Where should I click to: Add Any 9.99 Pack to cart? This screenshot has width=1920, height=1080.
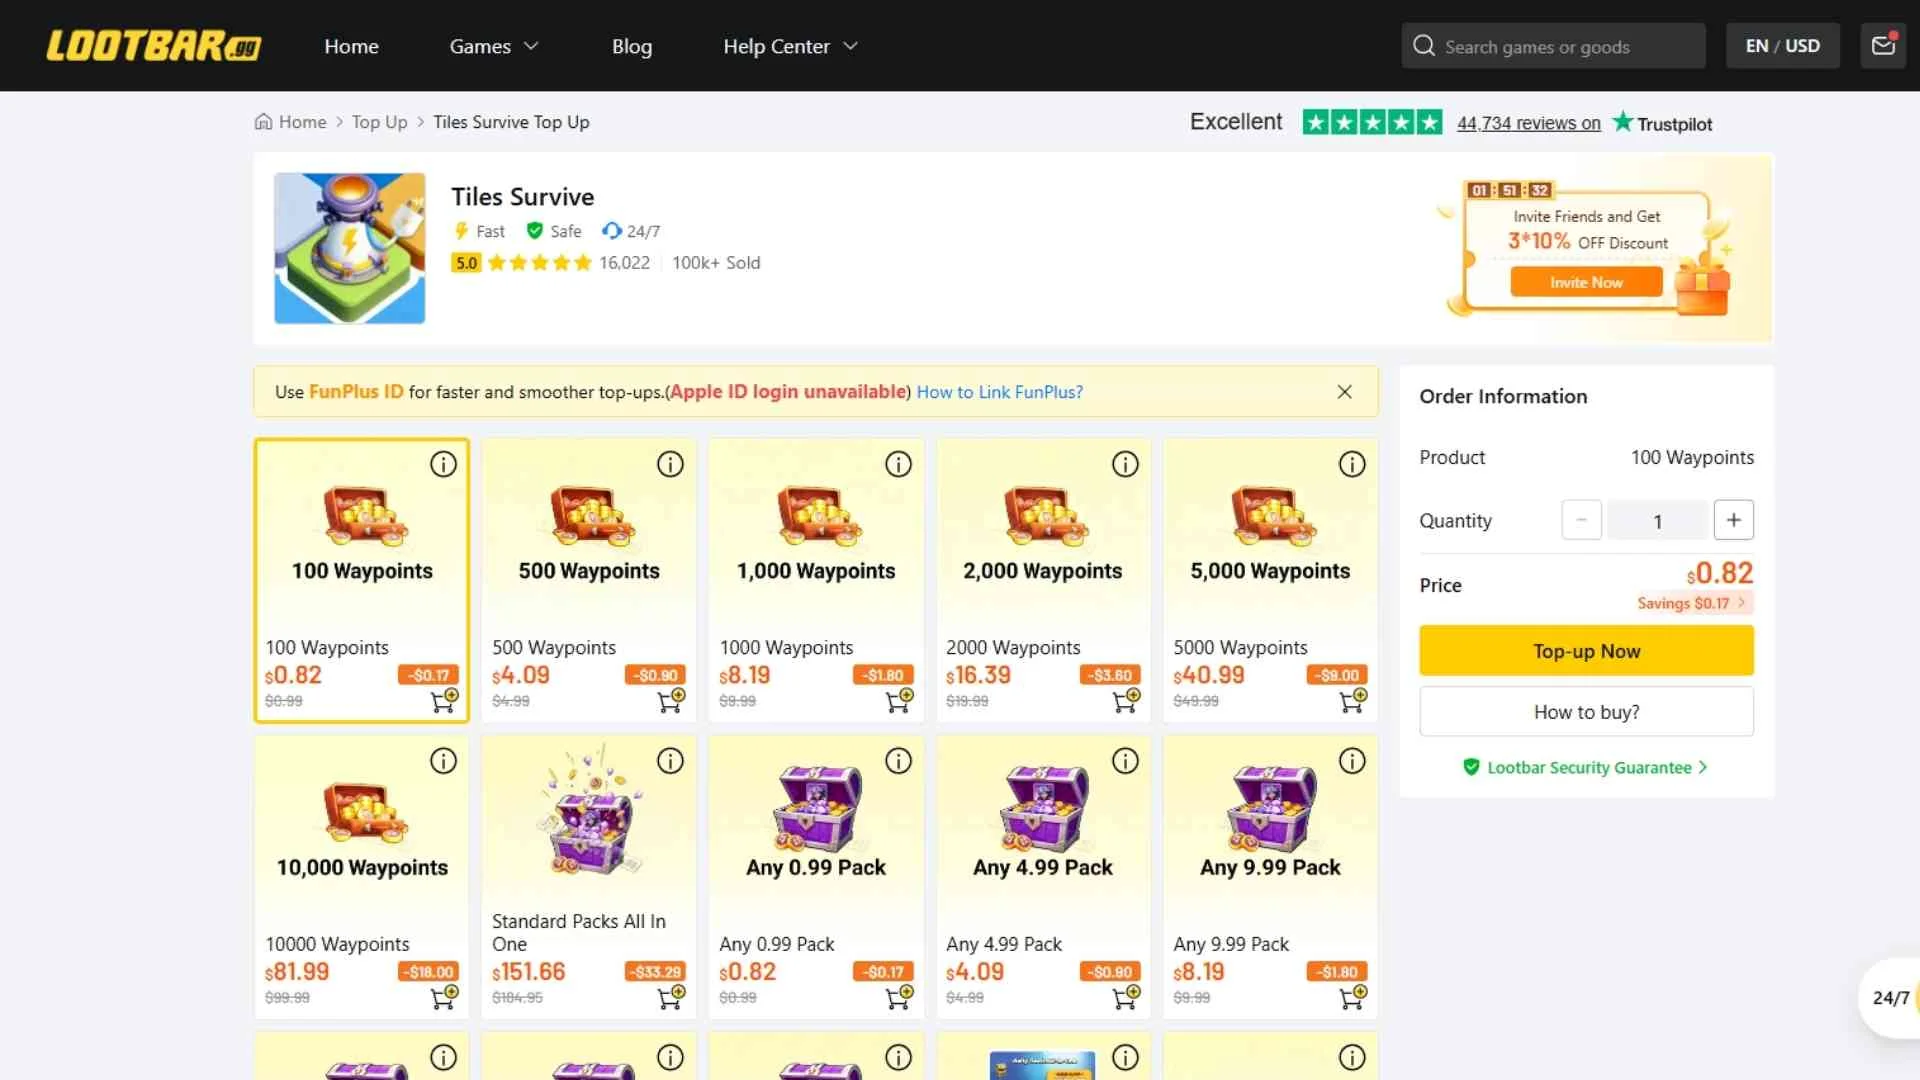tap(1353, 997)
